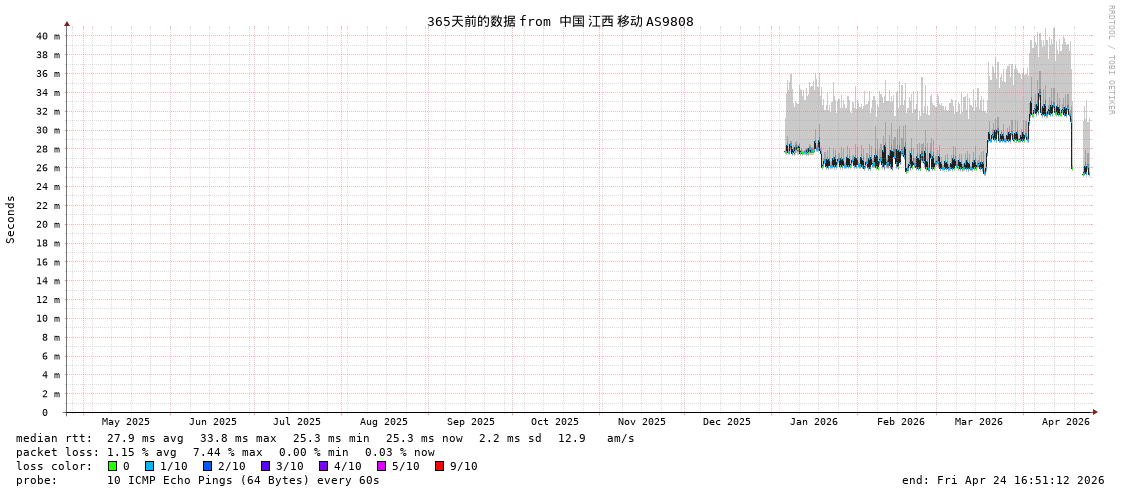Click the Jan 2026 x-axis label
This screenshot has height=494, width=1121.
coord(813,422)
